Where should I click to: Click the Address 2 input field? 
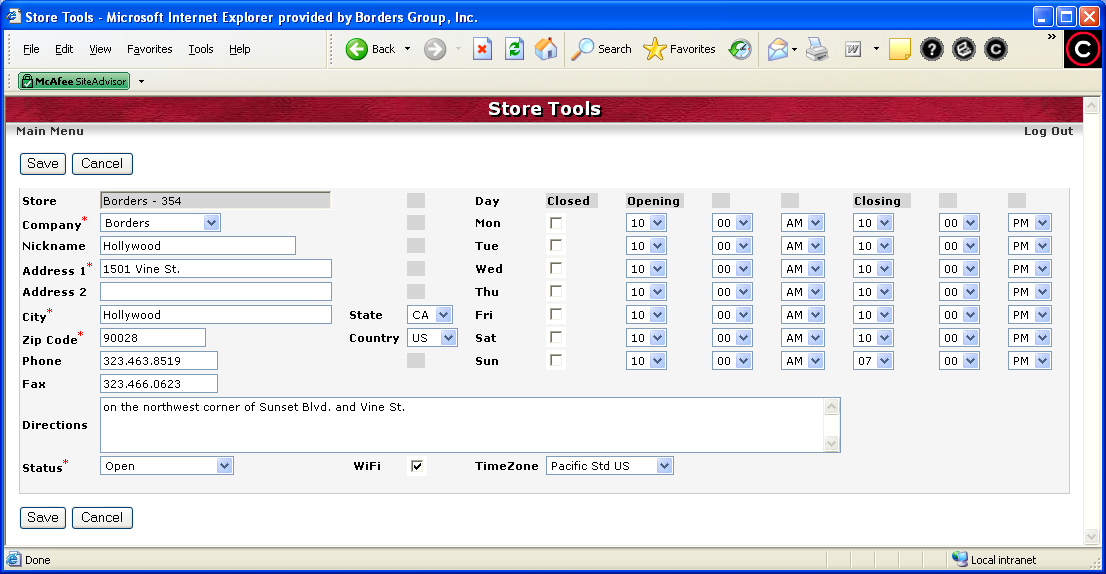pos(216,291)
